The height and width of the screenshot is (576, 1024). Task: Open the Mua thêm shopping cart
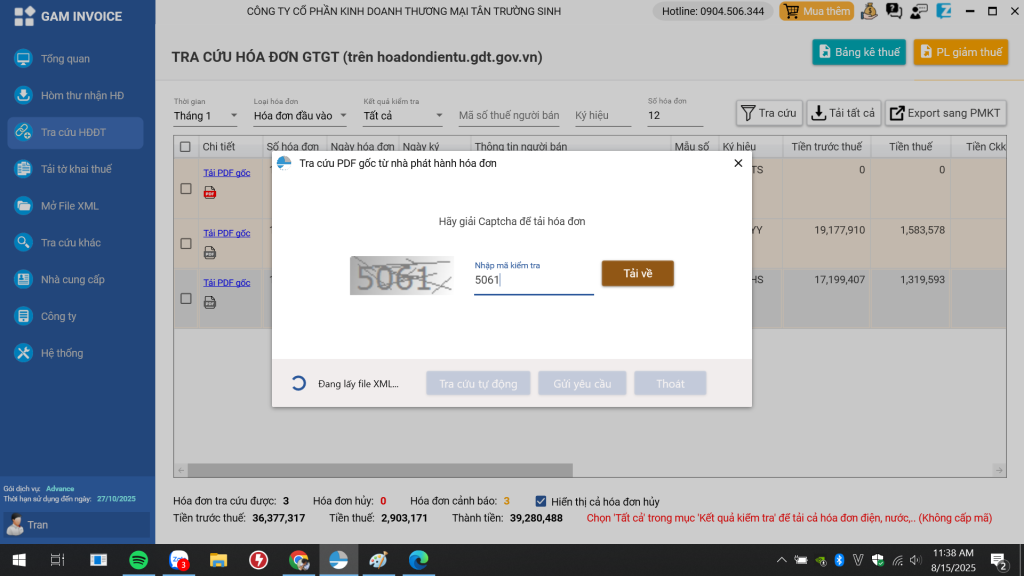coord(816,12)
